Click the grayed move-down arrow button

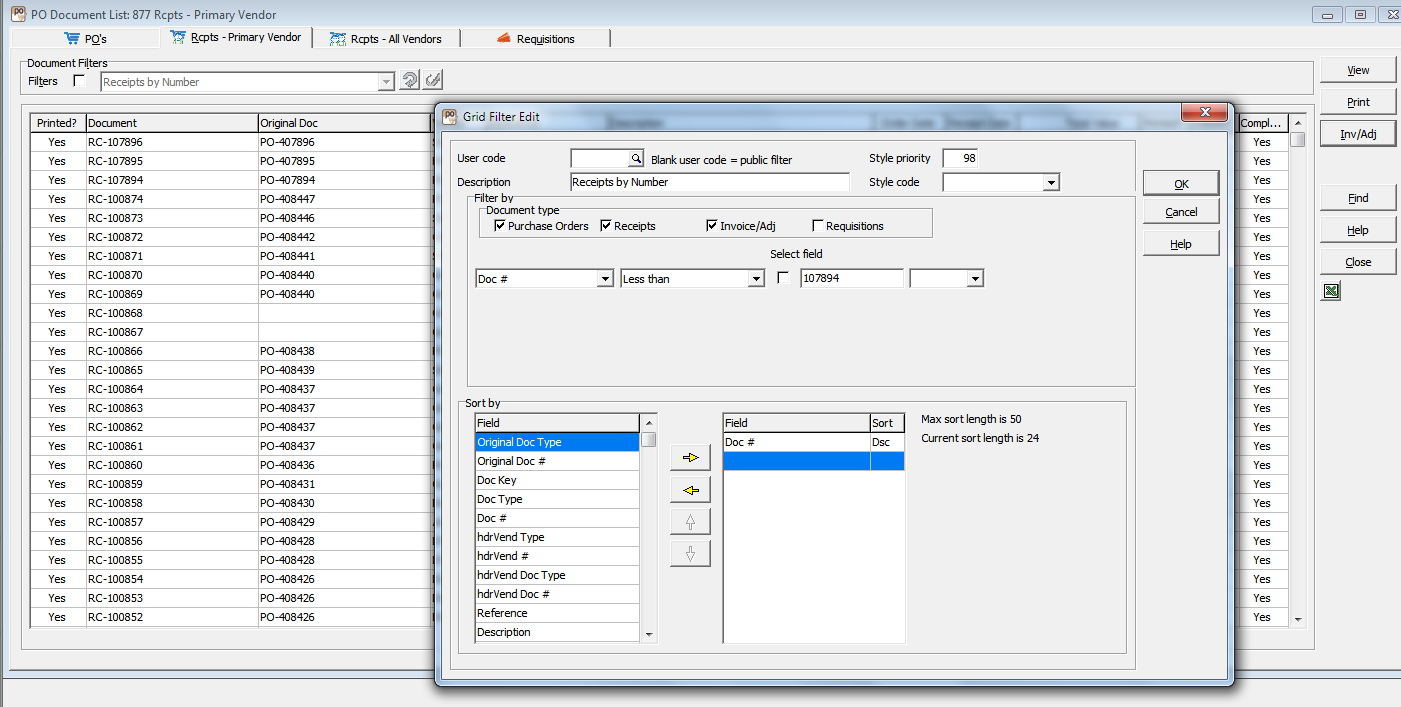coord(690,554)
